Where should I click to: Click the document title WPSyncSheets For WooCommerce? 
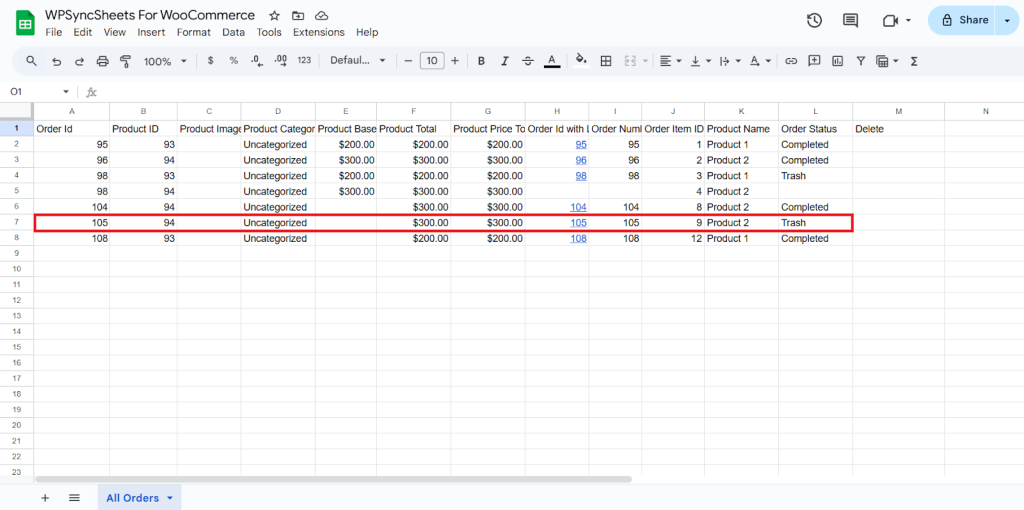pyautogui.click(x=150, y=15)
